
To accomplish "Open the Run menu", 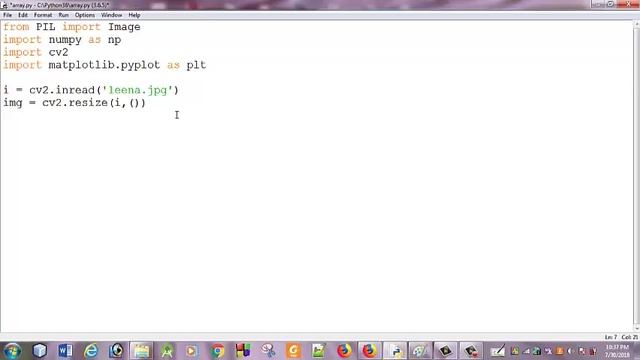I will 64,15.
